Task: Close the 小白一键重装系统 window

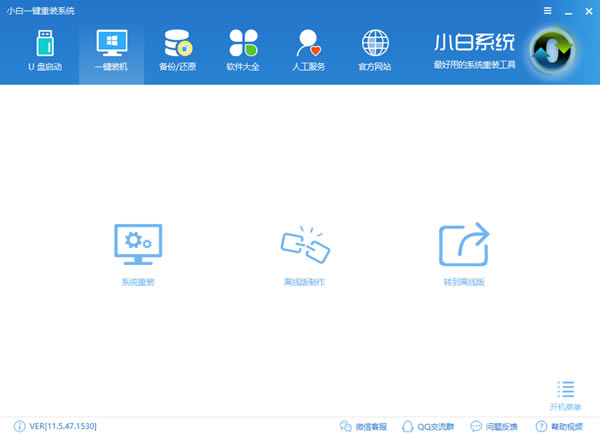Action: 589,11
